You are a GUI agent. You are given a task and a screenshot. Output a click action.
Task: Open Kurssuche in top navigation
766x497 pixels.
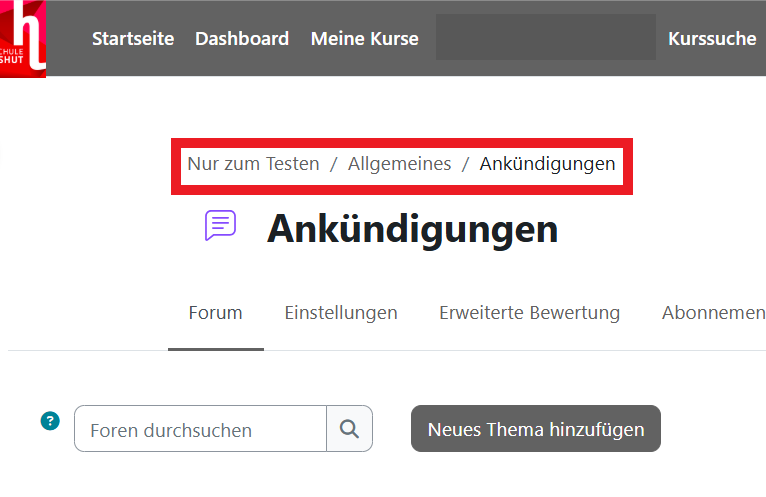[712, 39]
